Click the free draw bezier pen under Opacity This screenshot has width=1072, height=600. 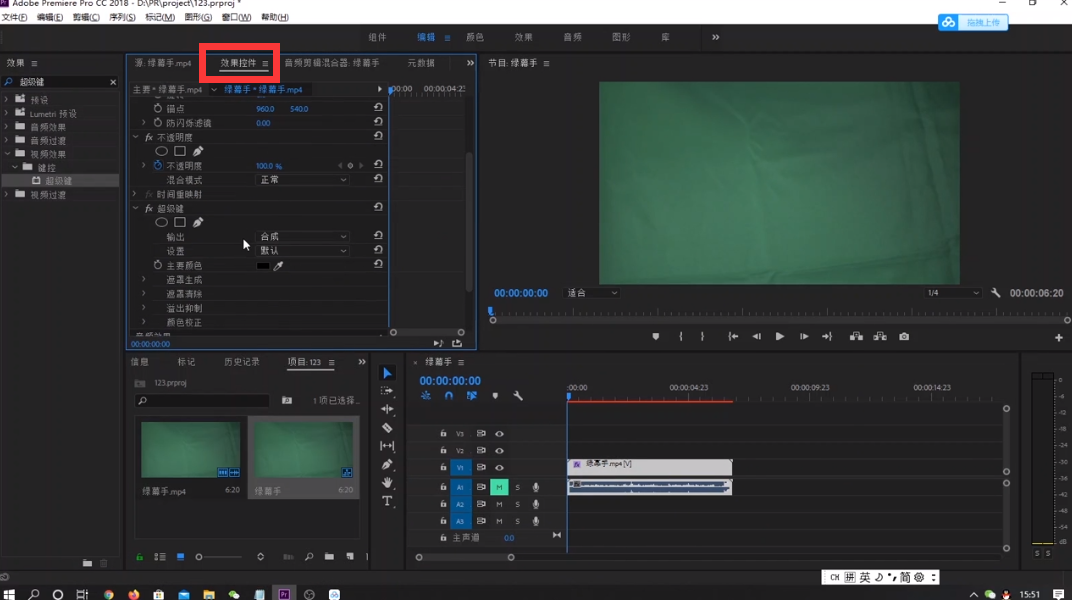point(198,151)
